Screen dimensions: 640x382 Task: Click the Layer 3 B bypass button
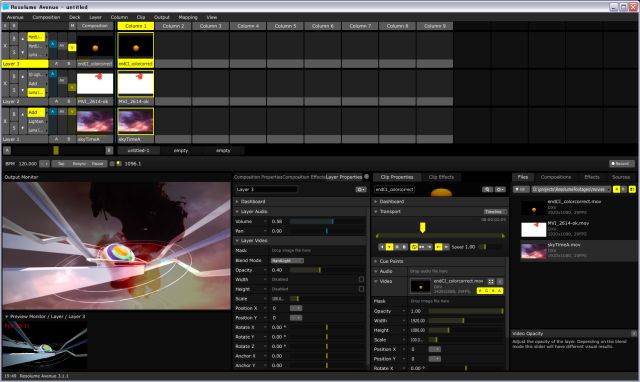click(14, 38)
